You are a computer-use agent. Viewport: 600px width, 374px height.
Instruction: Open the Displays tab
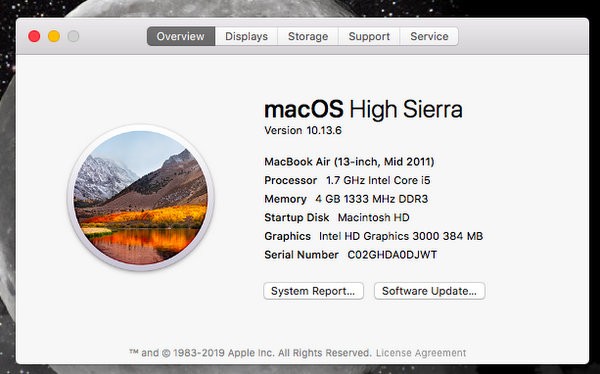point(246,36)
